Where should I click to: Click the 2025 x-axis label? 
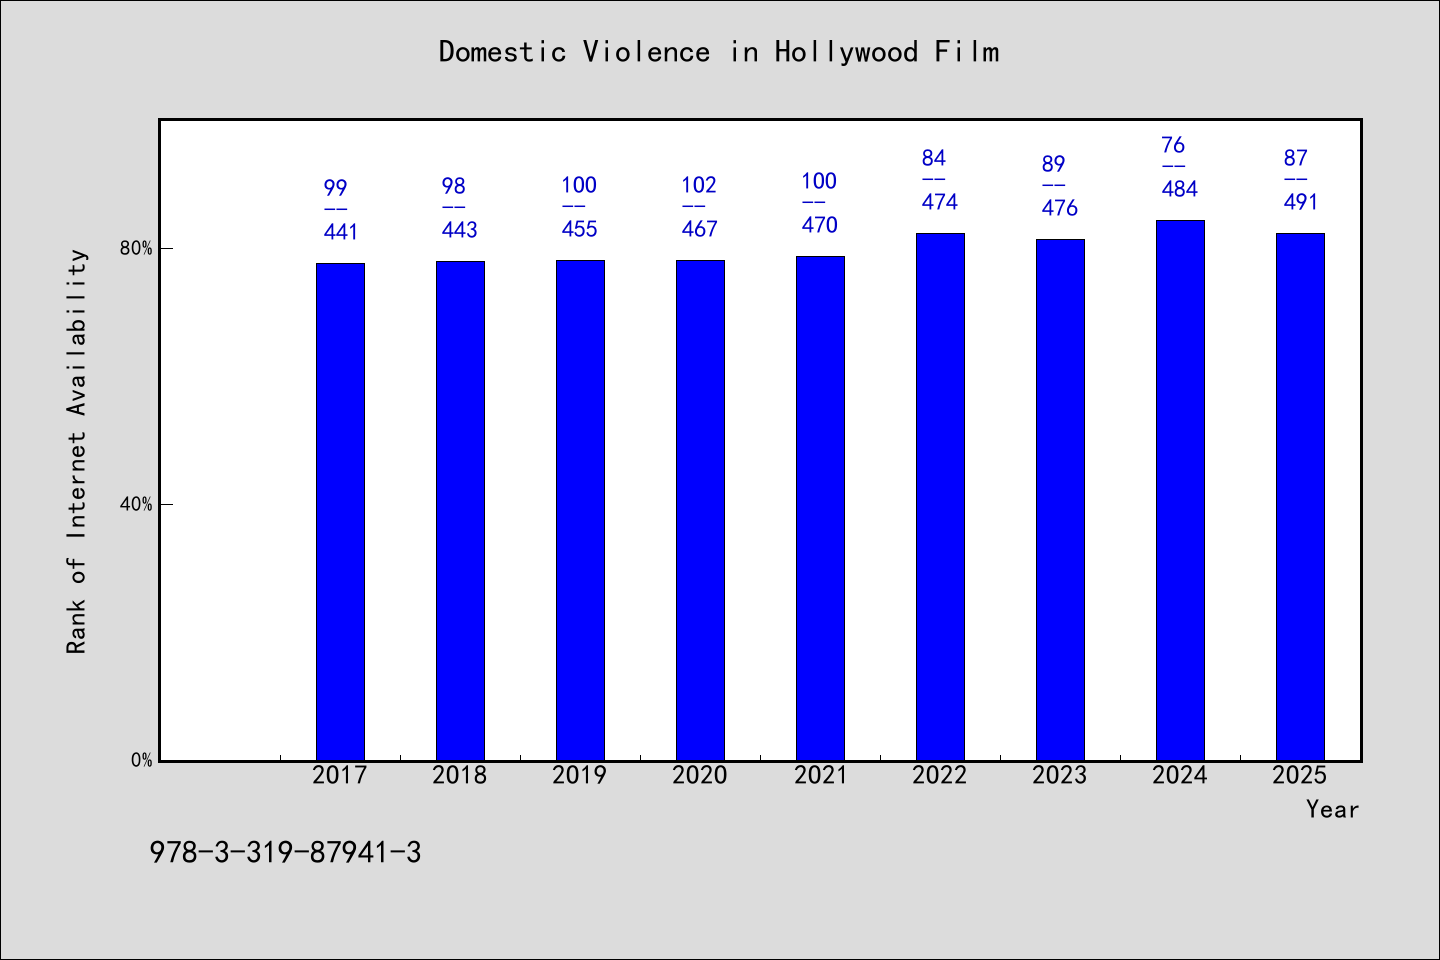coord(1300,775)
